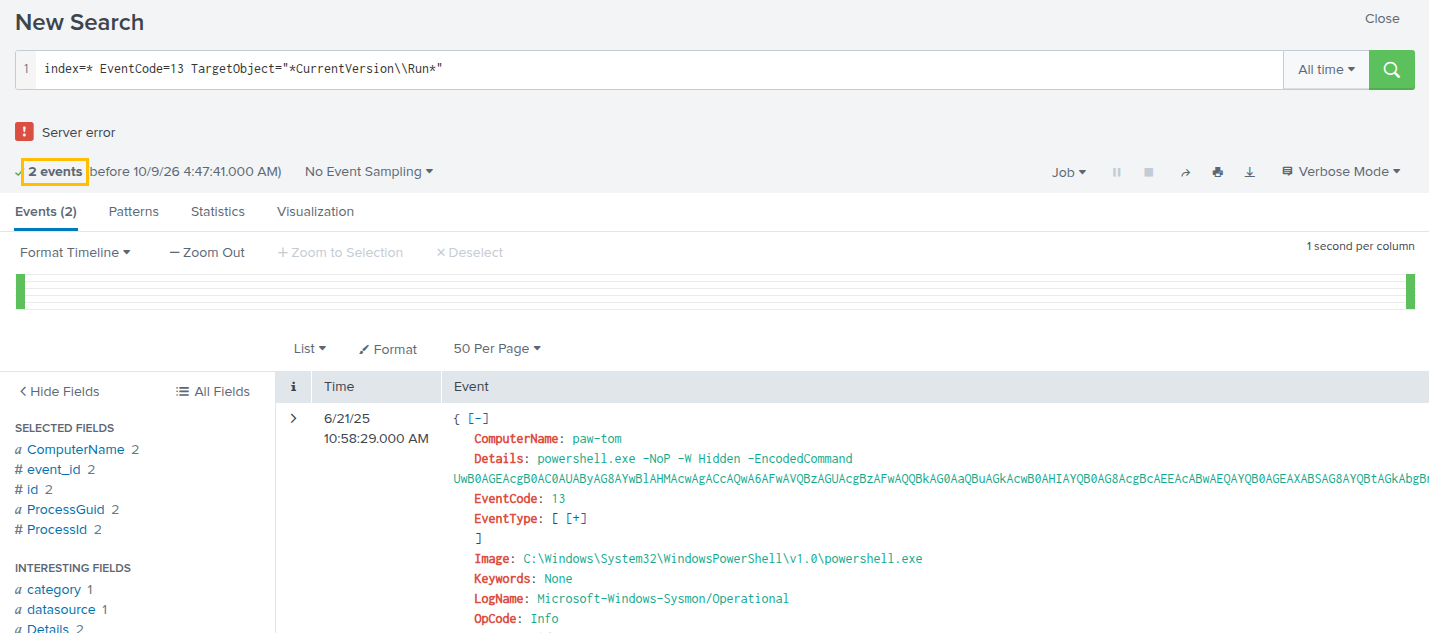Select the rightmost green timeline bar
Image resolution: width=1429 pixels, height=633 pixels.
coord(1410,291)
